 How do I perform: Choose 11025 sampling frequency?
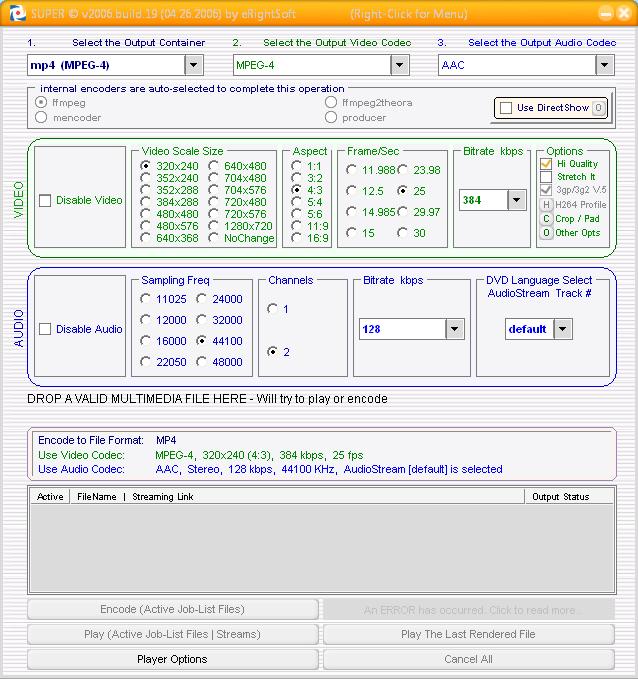pos(146,299)
